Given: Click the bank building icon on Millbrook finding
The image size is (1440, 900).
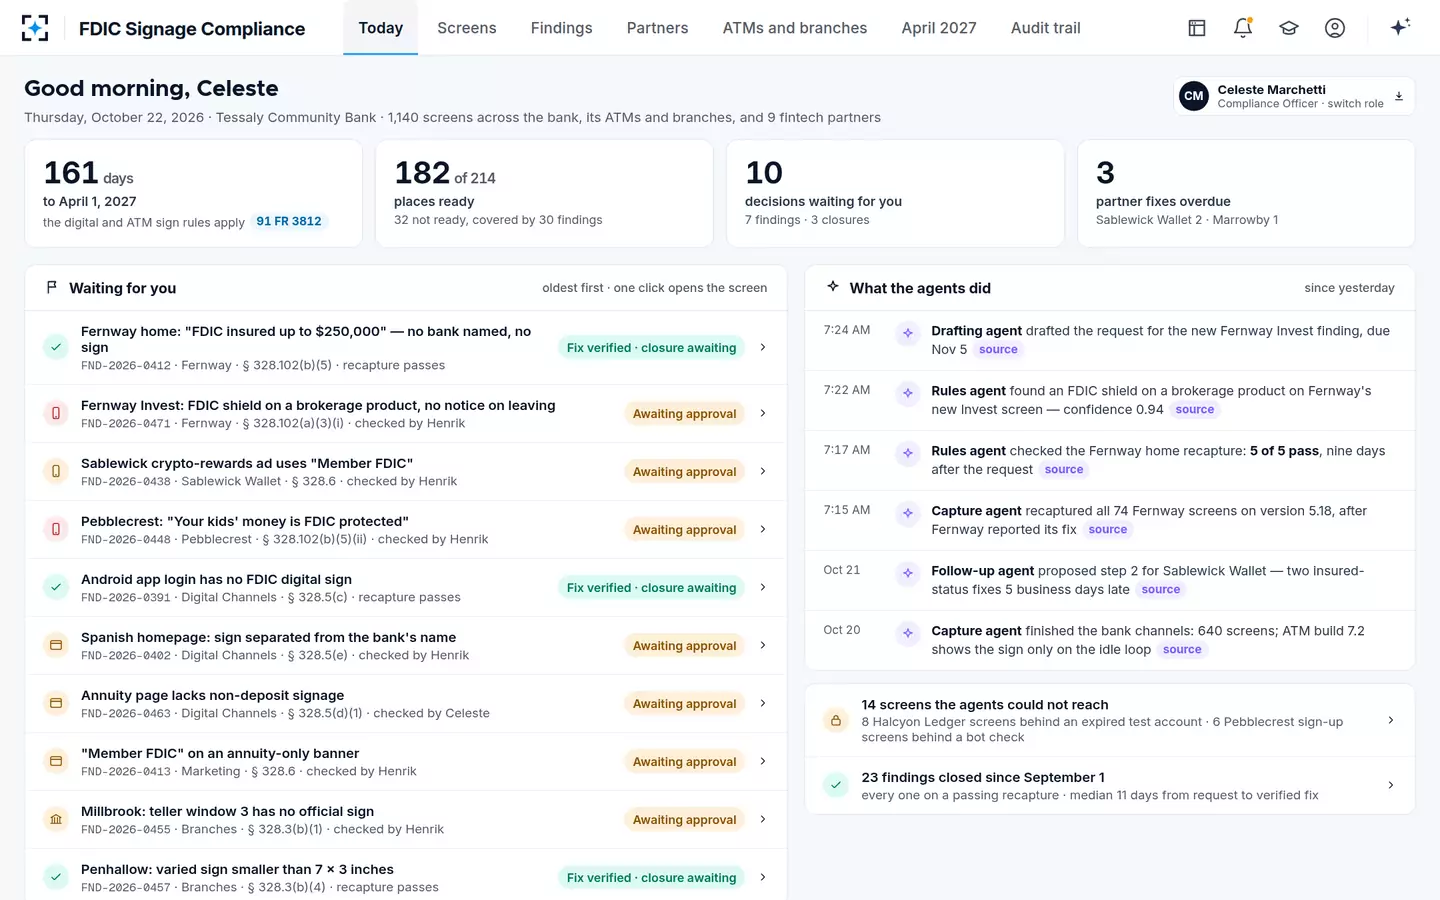Looking at the screenshot, I should pos(56,819).
